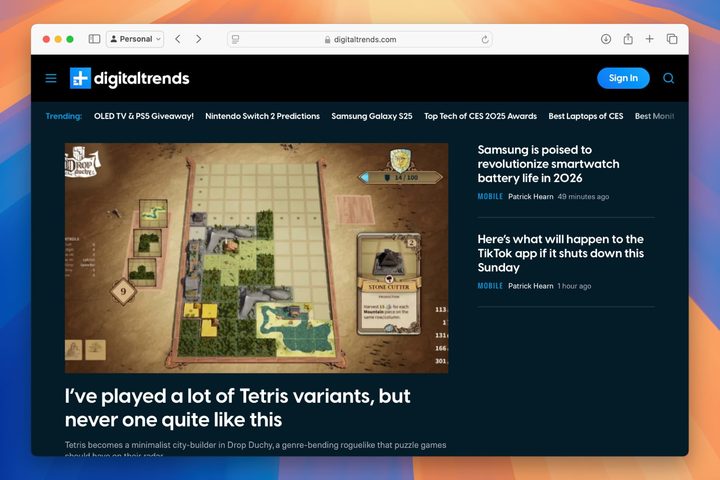Viewport: 720px width, 480px height.
Task: Click the Digital Trends logo
Action: pyautogui.click(x=129, y=78)
